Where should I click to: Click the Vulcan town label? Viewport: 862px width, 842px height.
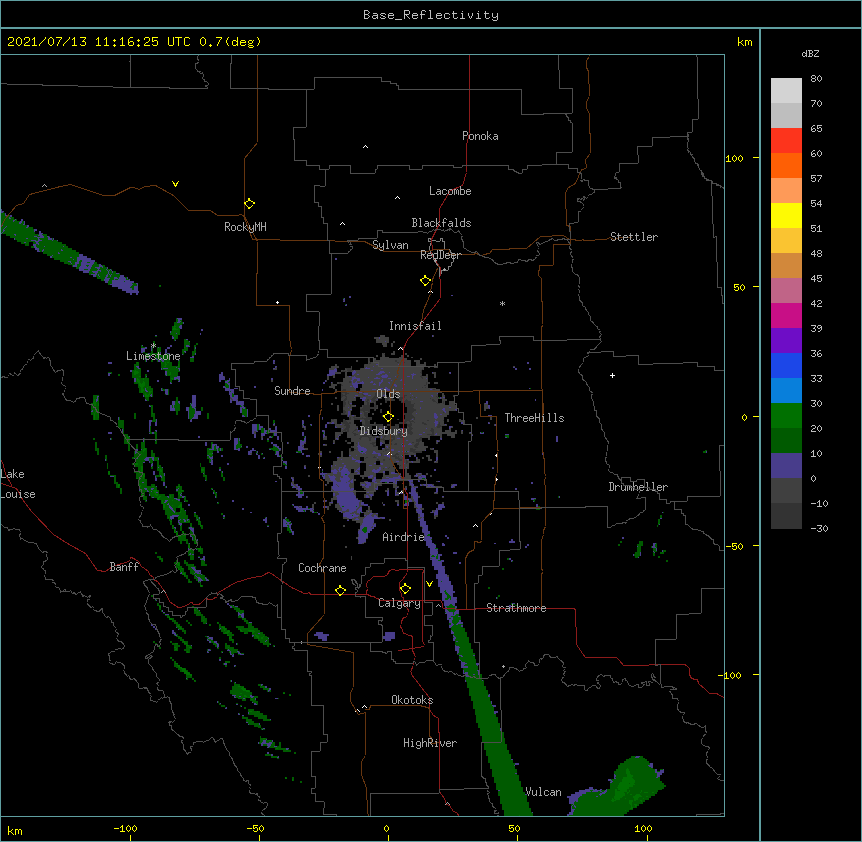(543, 792)
